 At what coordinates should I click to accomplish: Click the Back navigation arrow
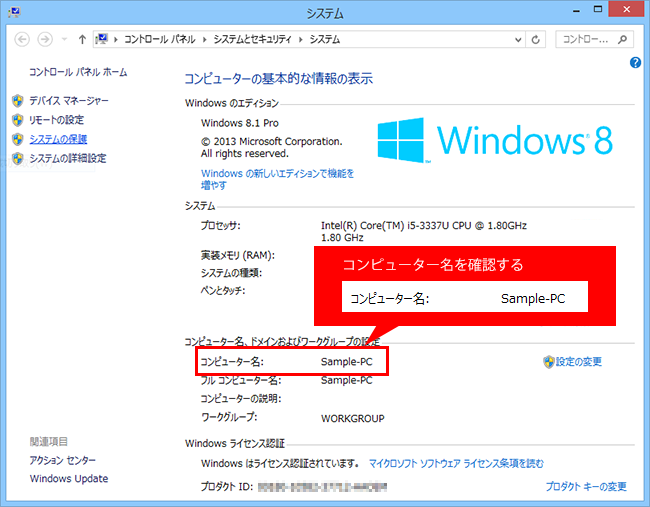[x=22, y=39]
